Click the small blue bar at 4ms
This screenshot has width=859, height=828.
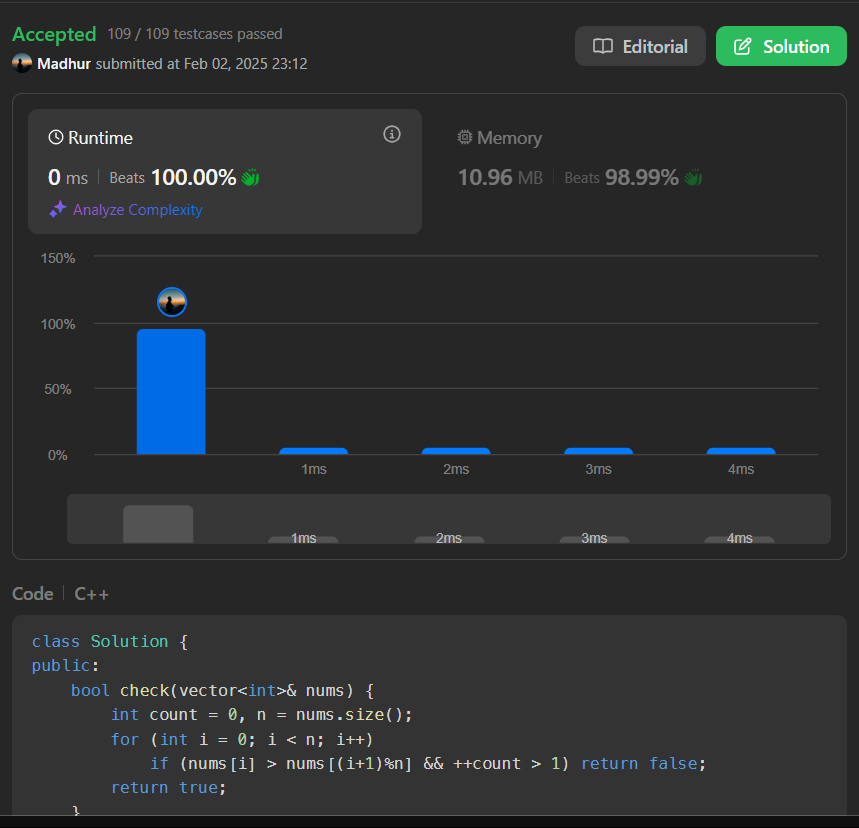[x=741, y=451]
